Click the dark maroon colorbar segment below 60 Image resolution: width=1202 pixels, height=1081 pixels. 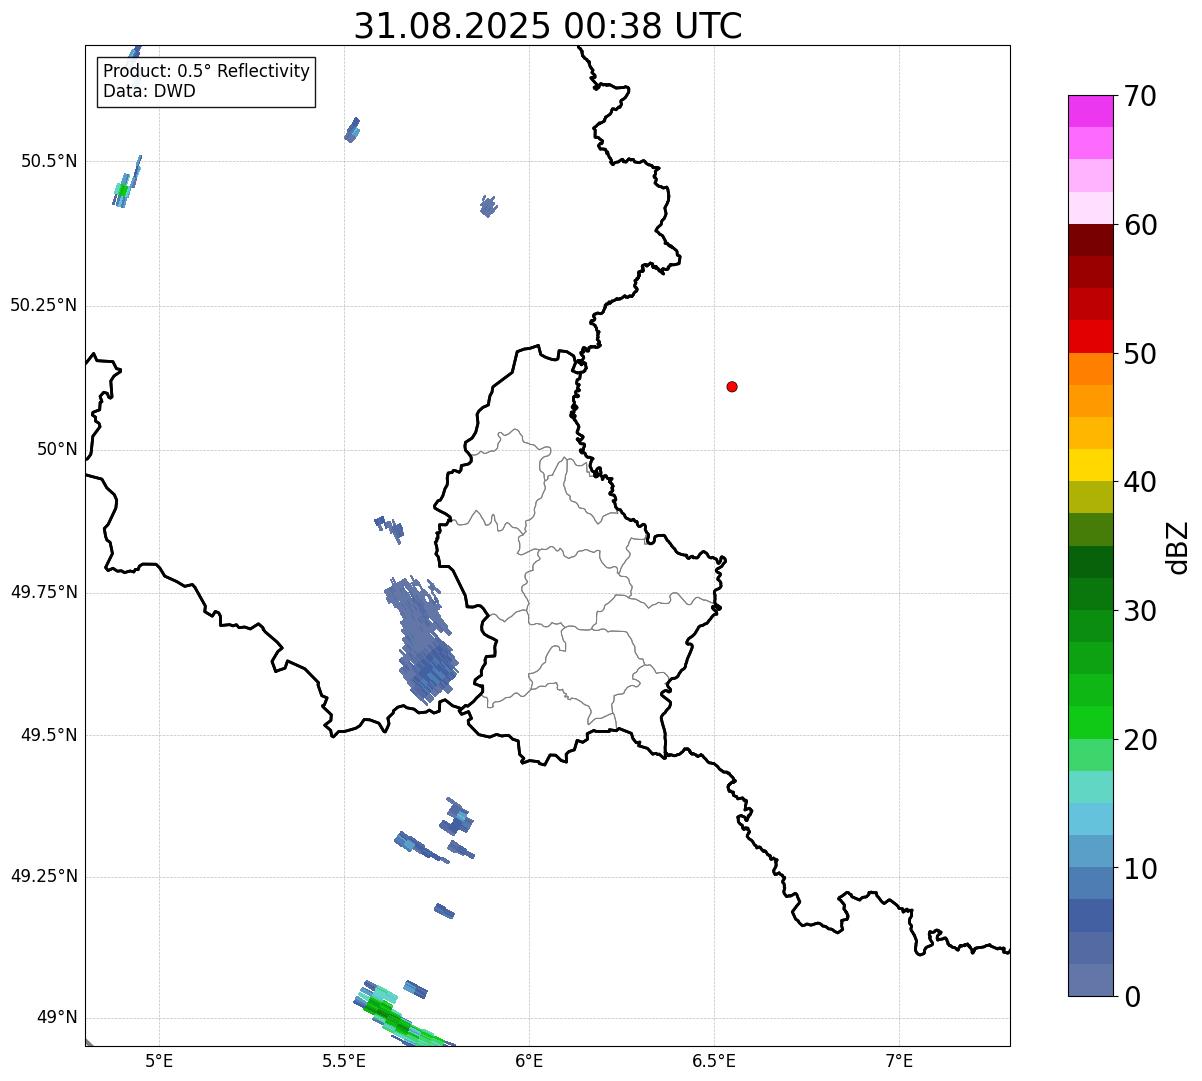coord(1091,240)
